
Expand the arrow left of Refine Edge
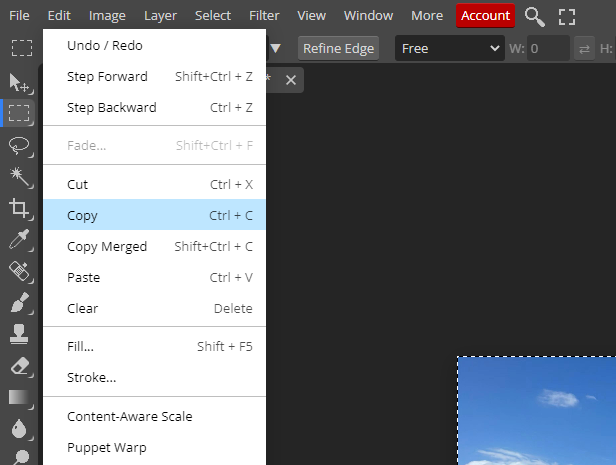coord(276,48)
